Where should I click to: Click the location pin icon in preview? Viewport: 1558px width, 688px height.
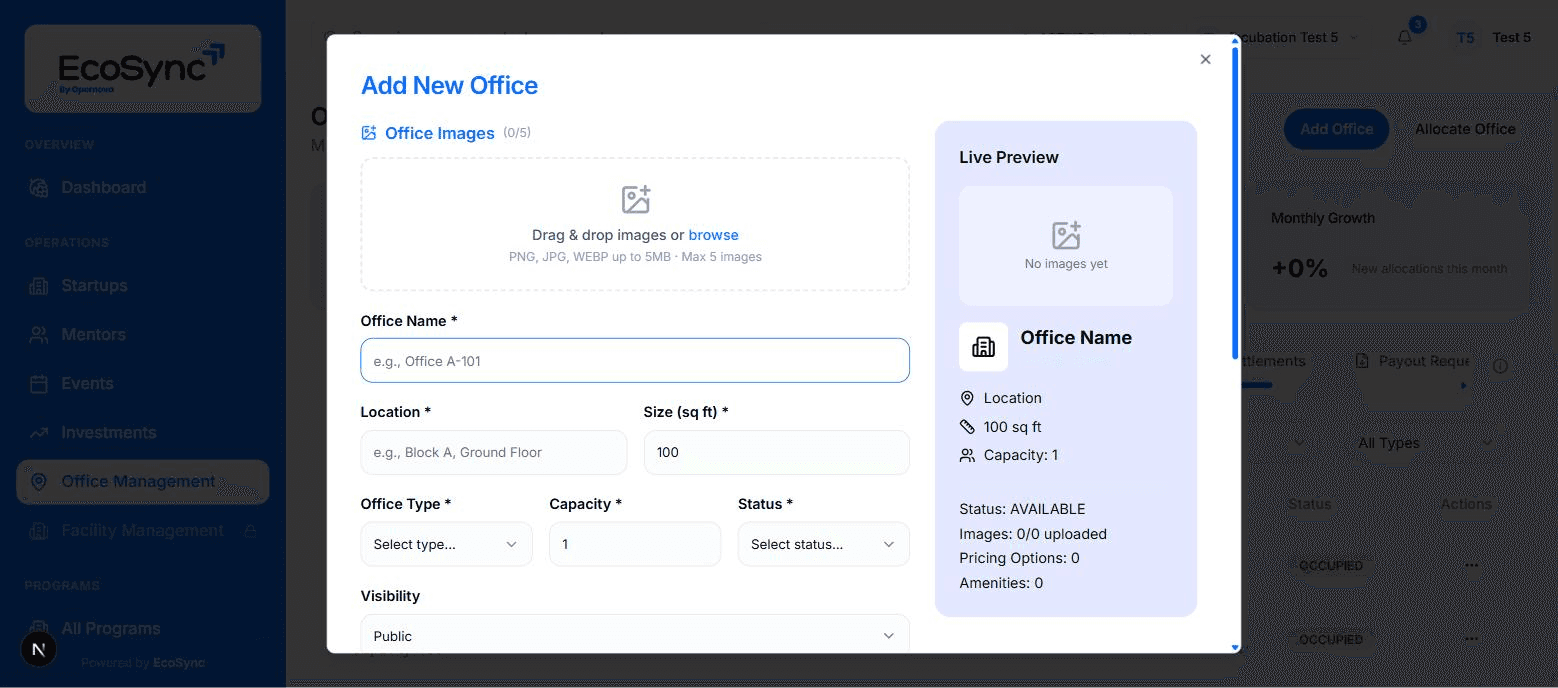point(967,398)
